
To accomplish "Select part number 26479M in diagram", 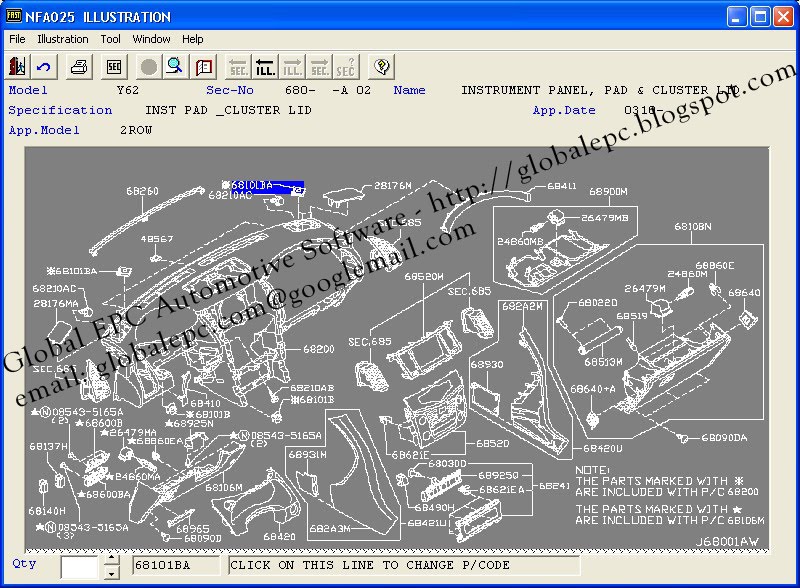I will pyautogui.click(x=645, y=289).
